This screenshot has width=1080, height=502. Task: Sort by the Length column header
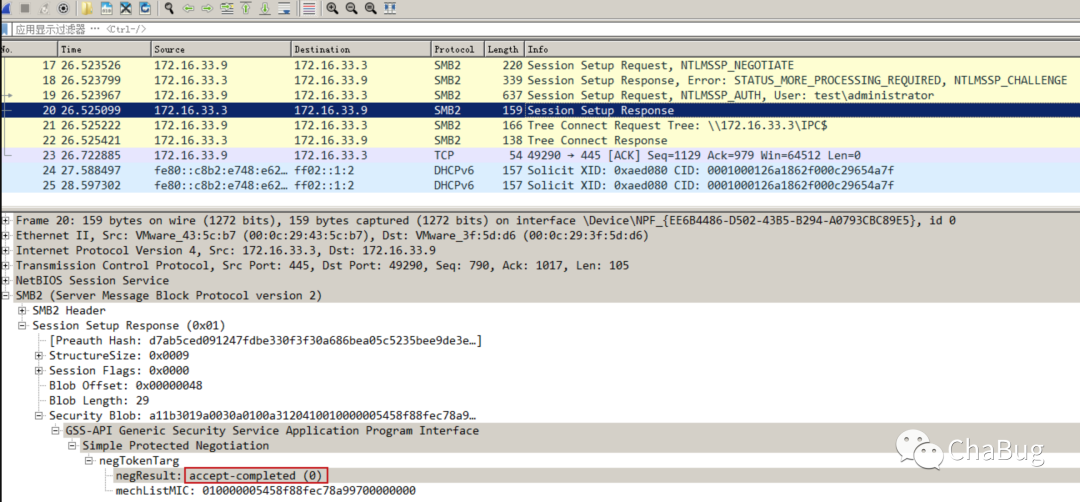coord(505,50)
